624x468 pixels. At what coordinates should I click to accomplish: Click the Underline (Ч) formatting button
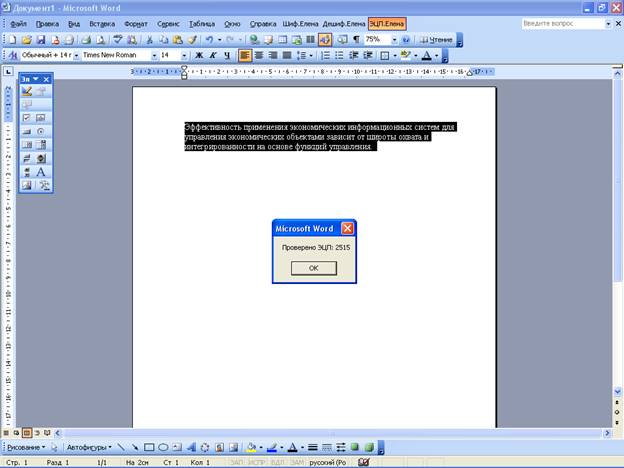(226, 55)
